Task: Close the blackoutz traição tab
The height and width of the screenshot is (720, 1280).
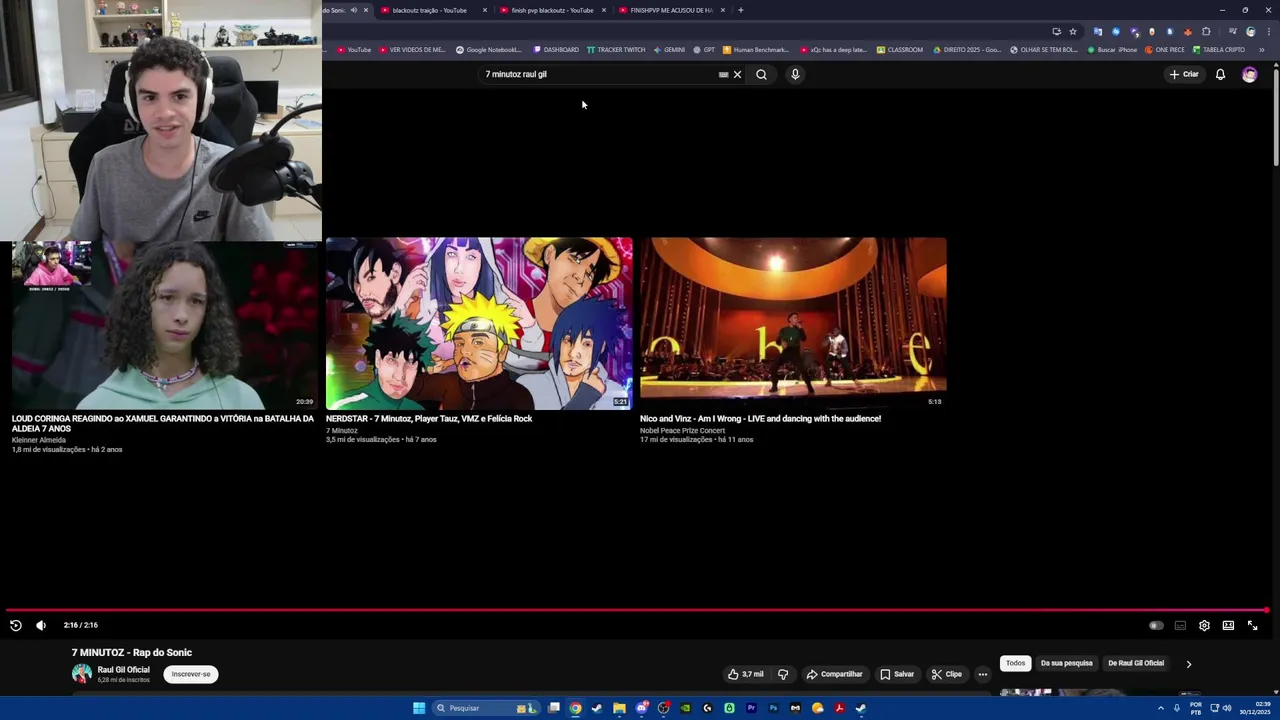Action: (485, 10)
